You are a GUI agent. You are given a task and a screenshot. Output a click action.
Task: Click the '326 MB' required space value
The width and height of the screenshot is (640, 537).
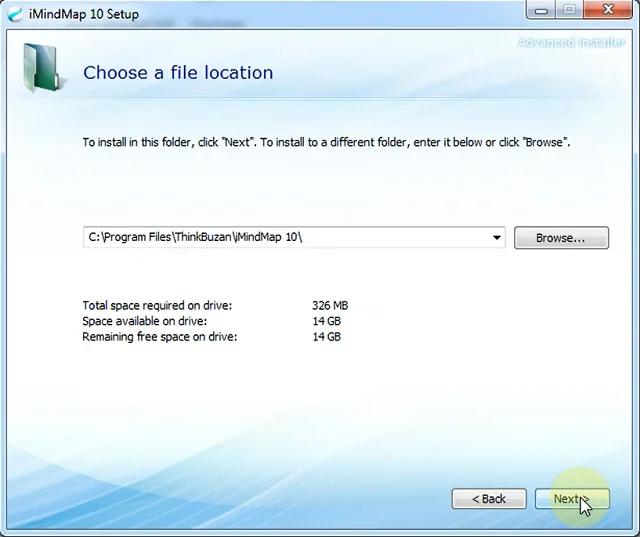(330, 305)
